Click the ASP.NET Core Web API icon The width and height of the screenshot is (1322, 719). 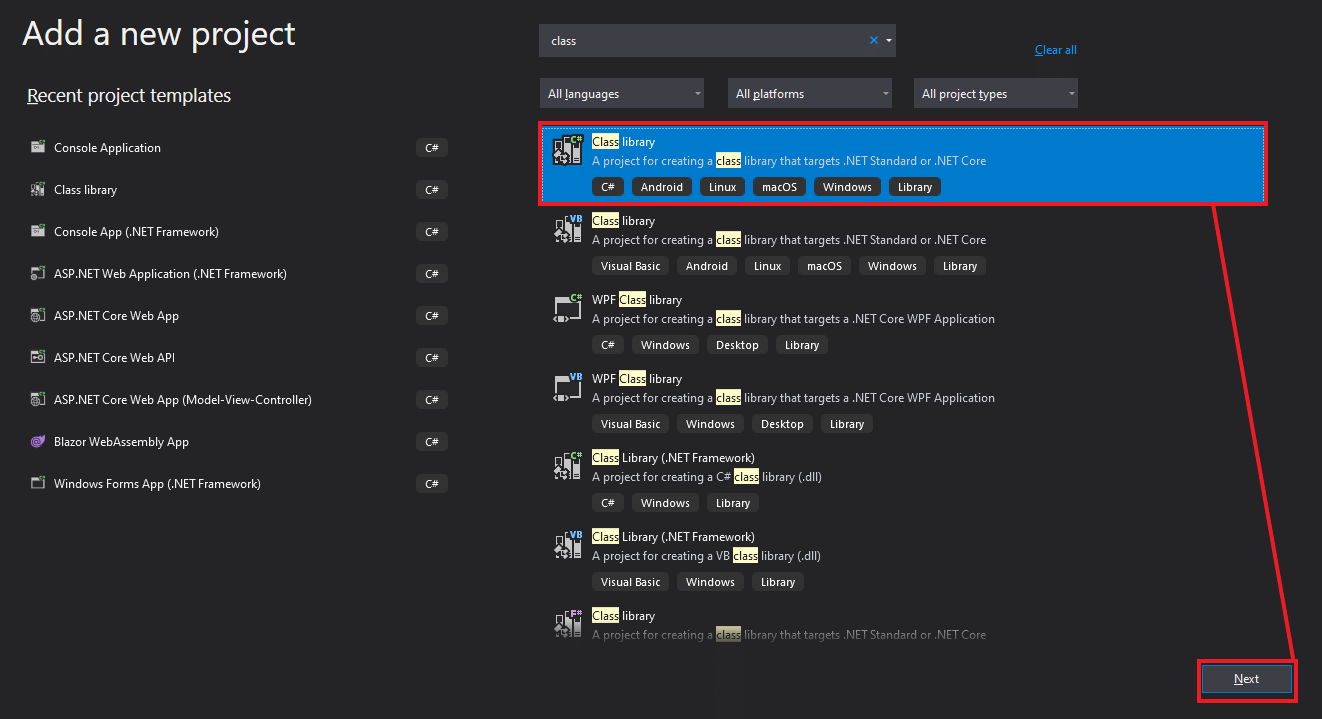point(38,357)
